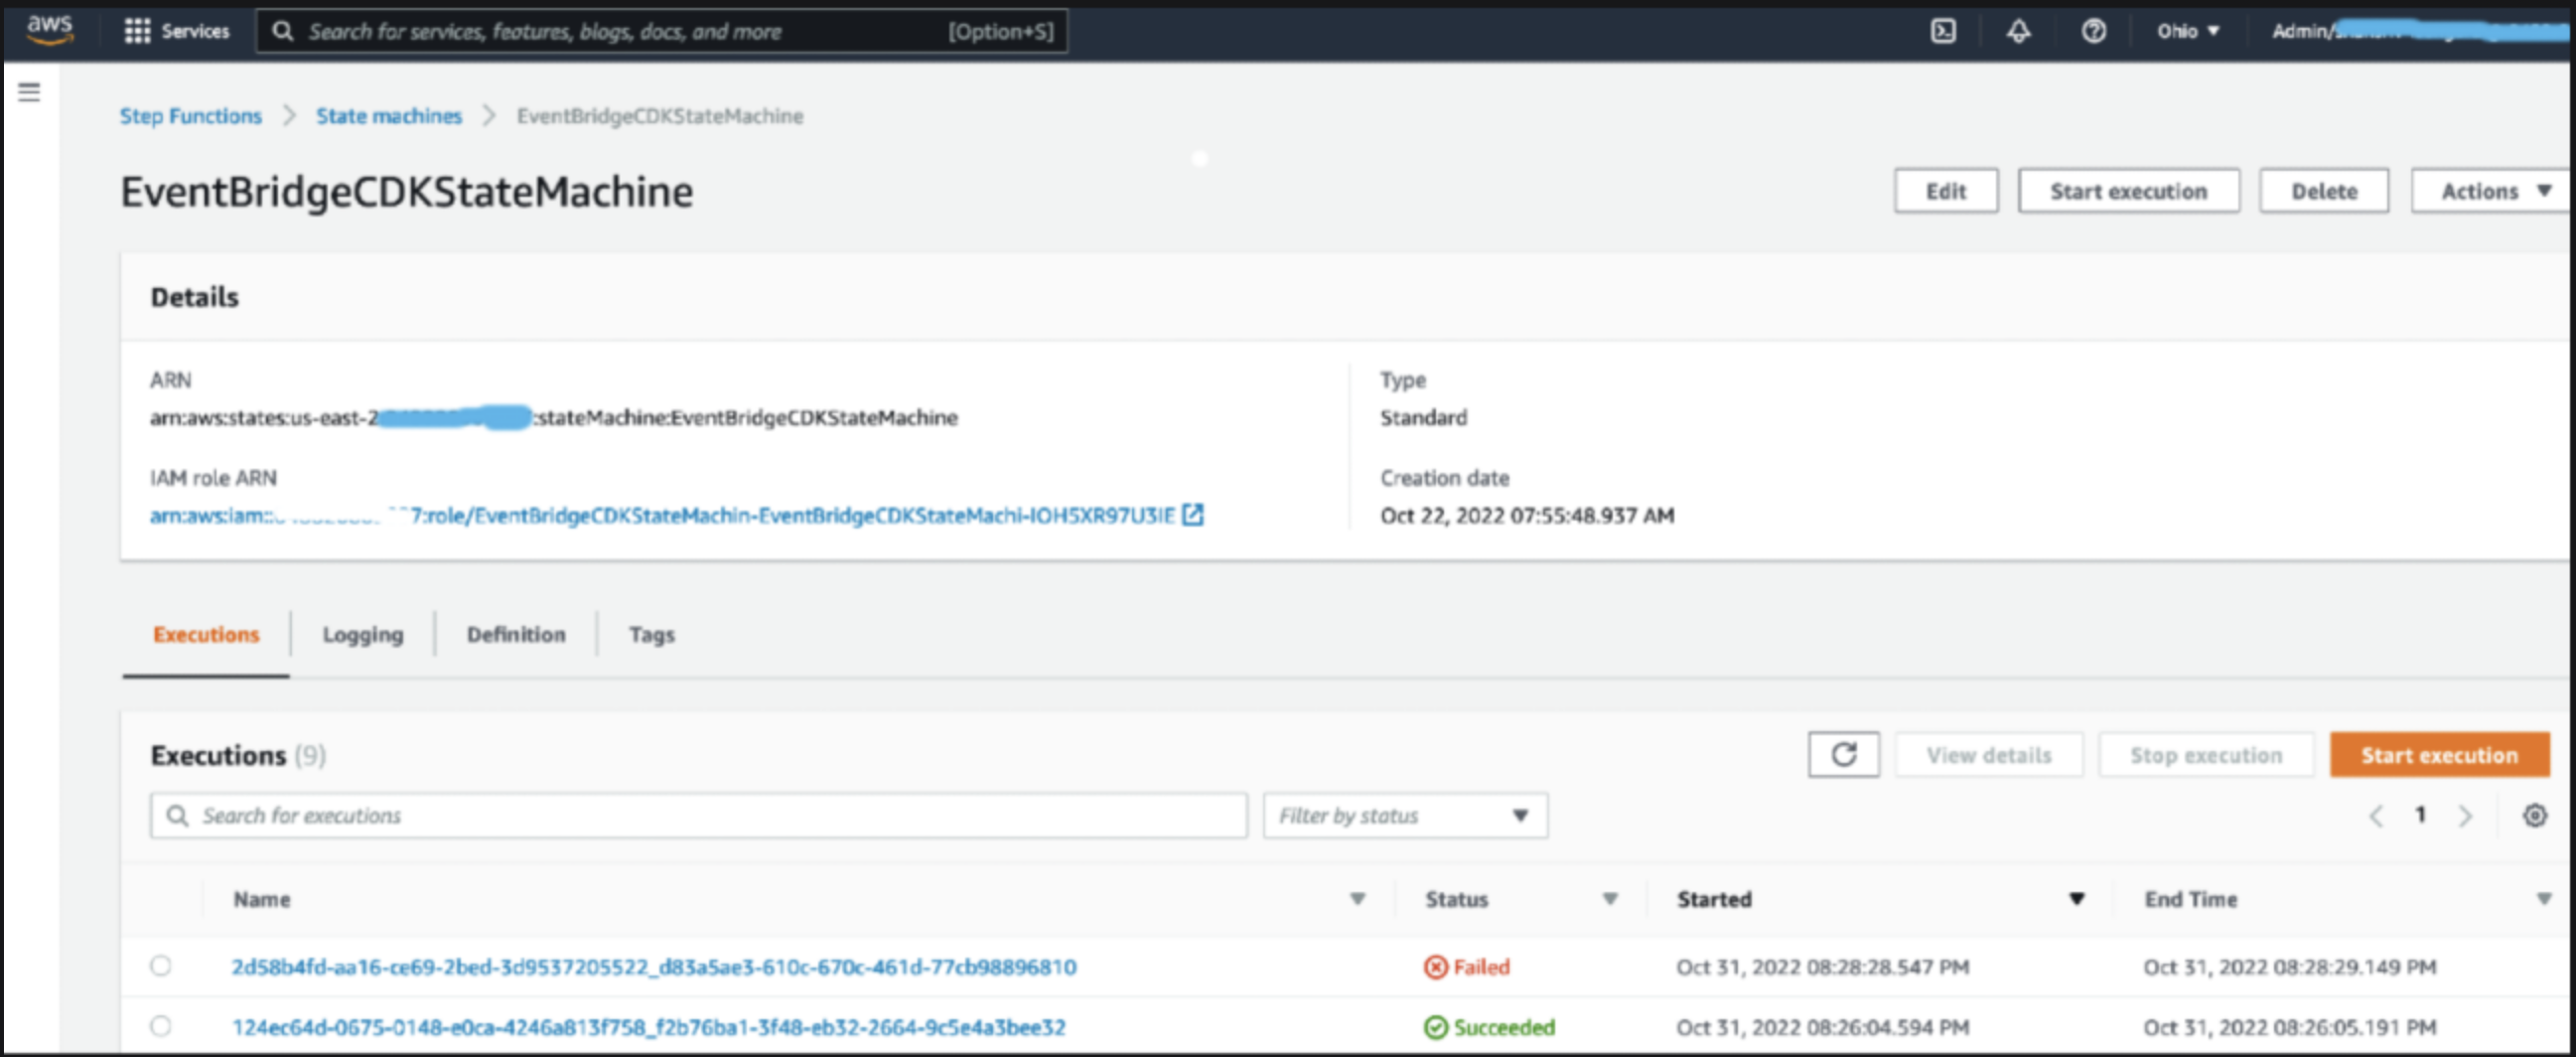This screenshot has width=2576, height=1057.
Task: Click the Edit button
Action: tap(1946, 191)
